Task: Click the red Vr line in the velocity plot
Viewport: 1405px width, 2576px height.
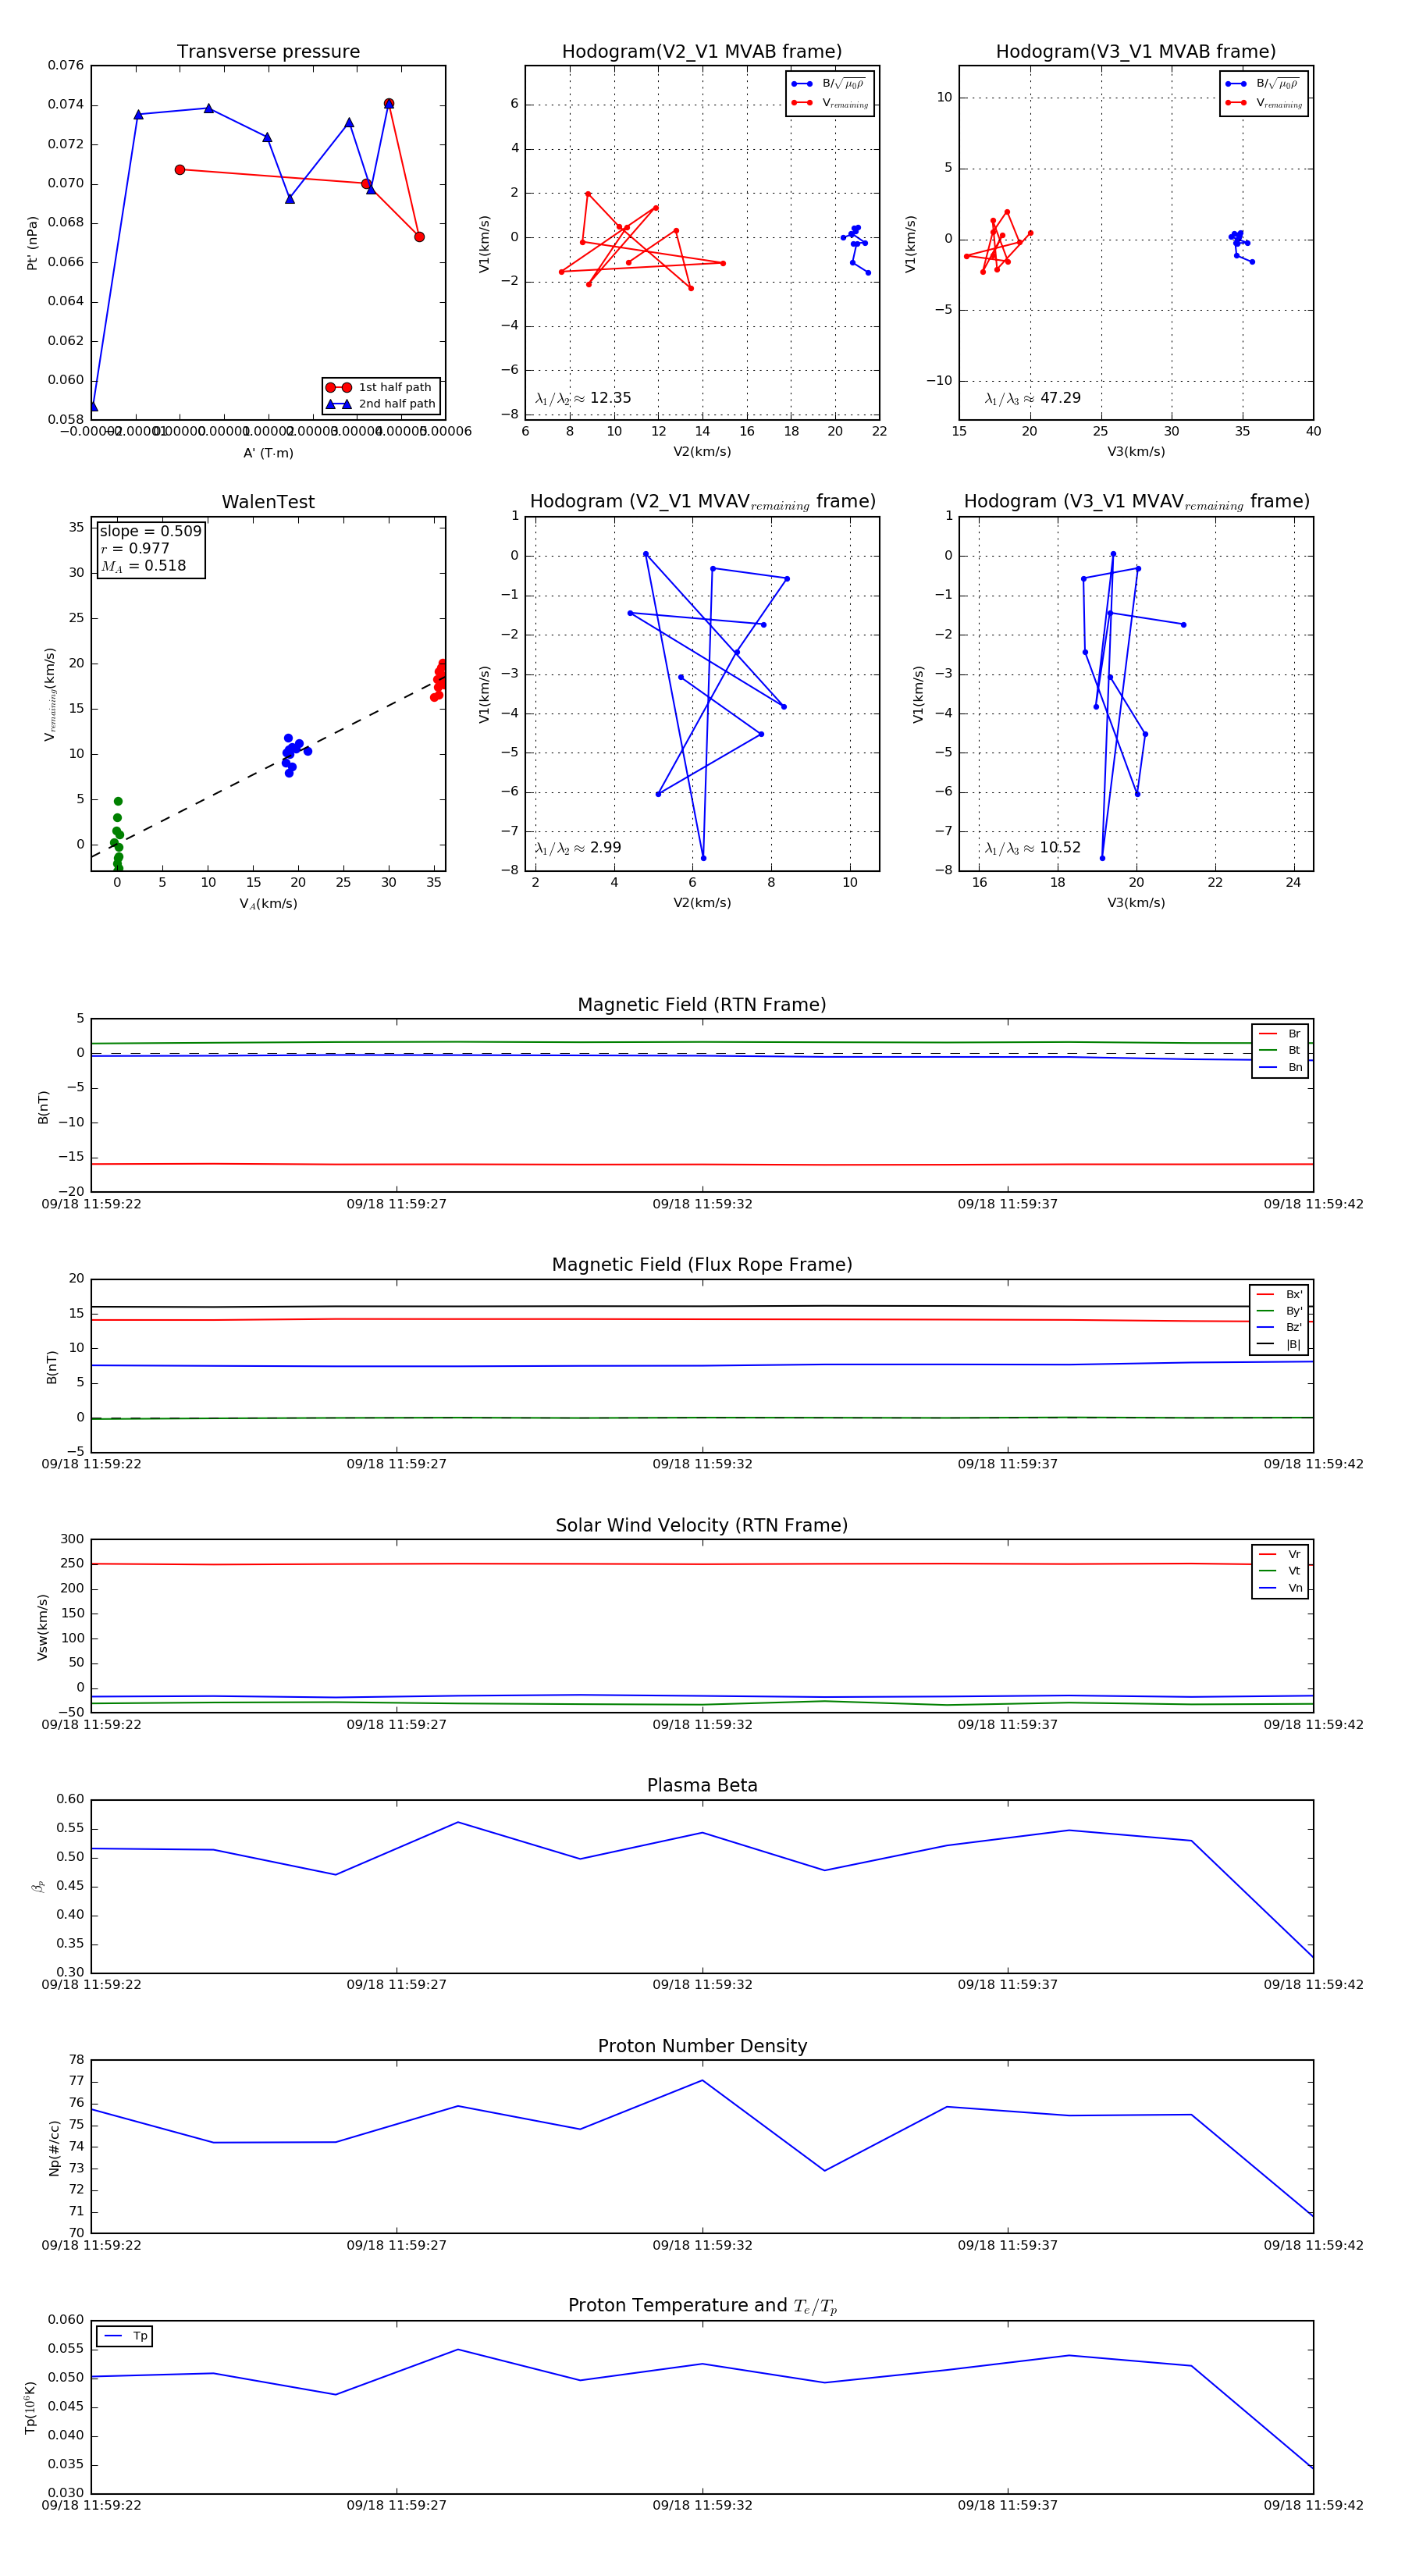Action: [x=701, y=1564]
